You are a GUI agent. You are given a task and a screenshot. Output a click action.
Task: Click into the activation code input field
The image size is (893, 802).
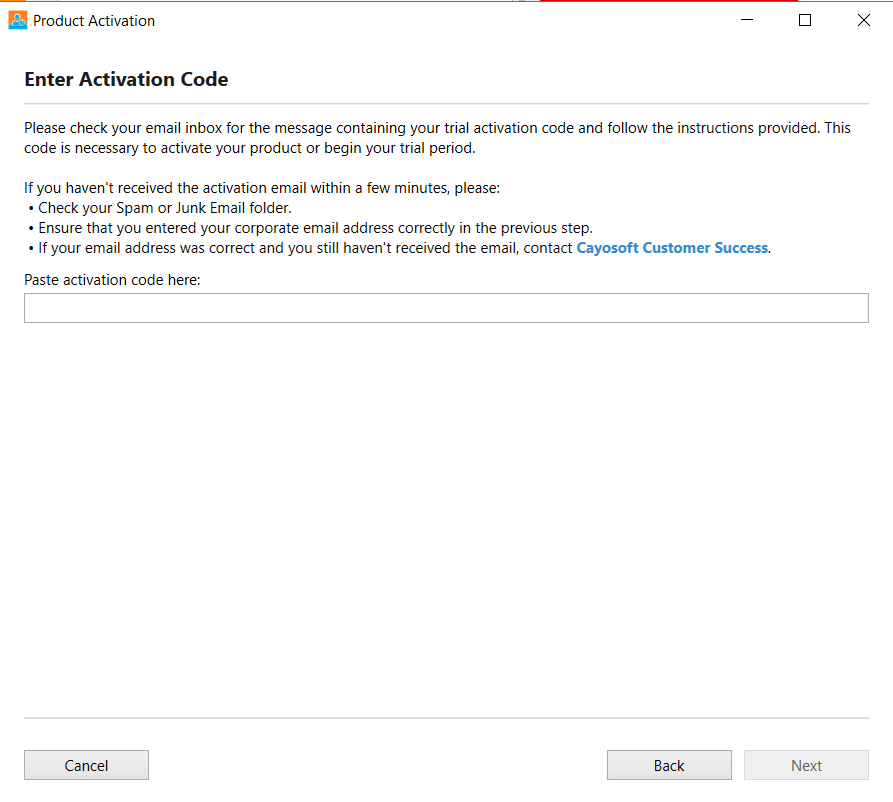pos(446,308)
